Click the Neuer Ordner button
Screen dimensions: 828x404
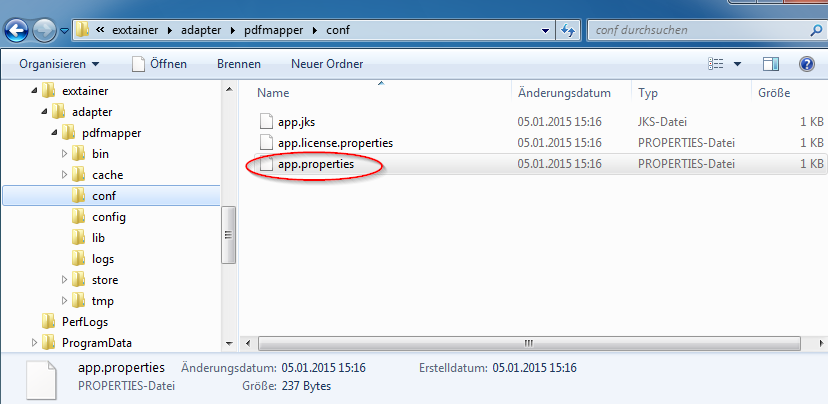(327, 64)
